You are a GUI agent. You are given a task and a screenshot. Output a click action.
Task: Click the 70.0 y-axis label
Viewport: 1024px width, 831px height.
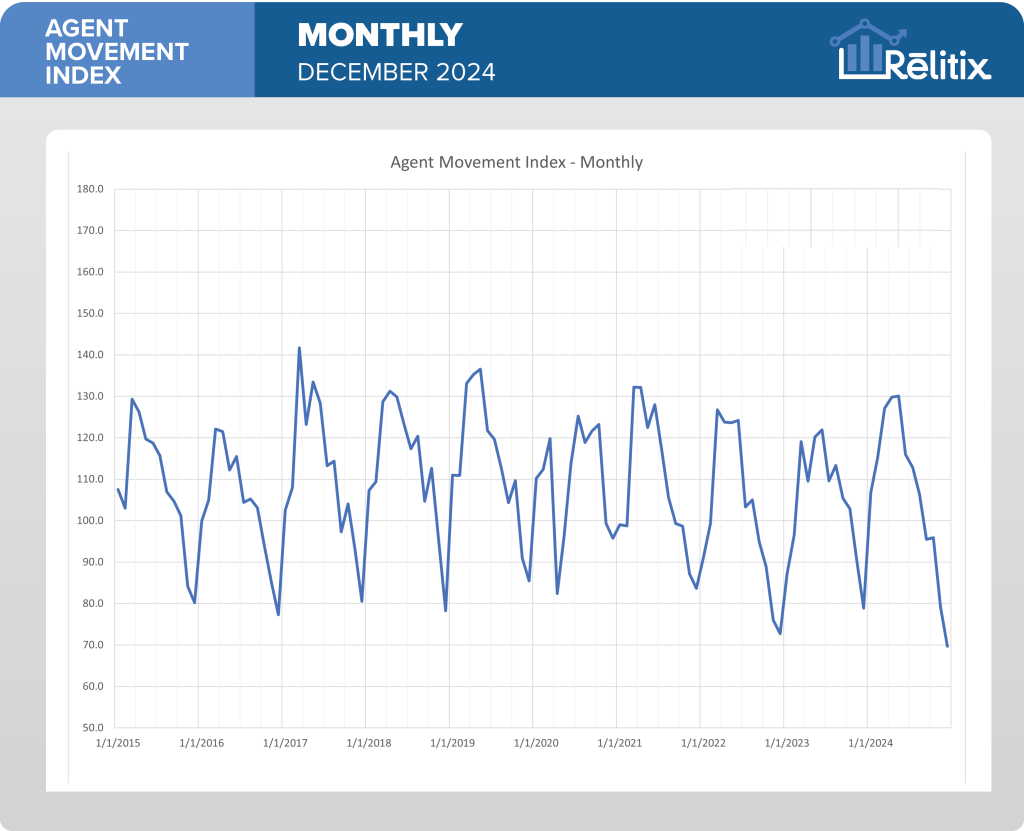click(92, 645)
